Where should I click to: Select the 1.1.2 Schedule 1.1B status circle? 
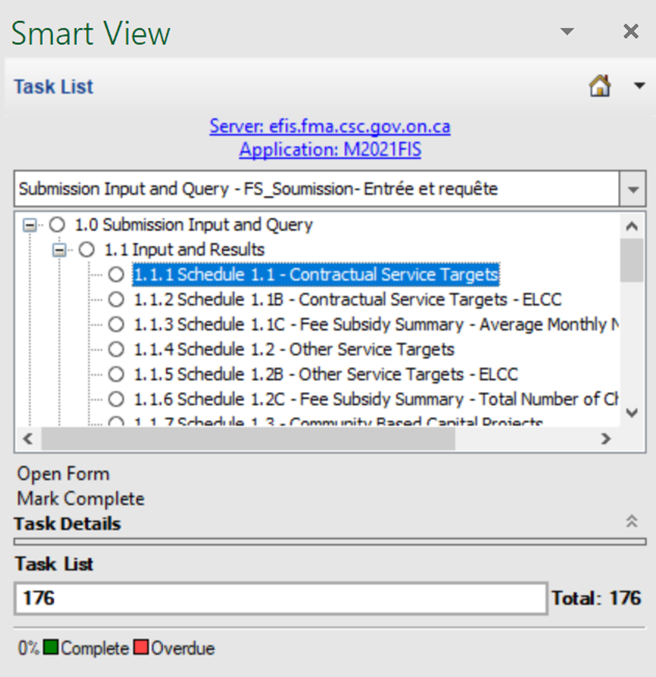pyautogui.click(x=117, y=299)
